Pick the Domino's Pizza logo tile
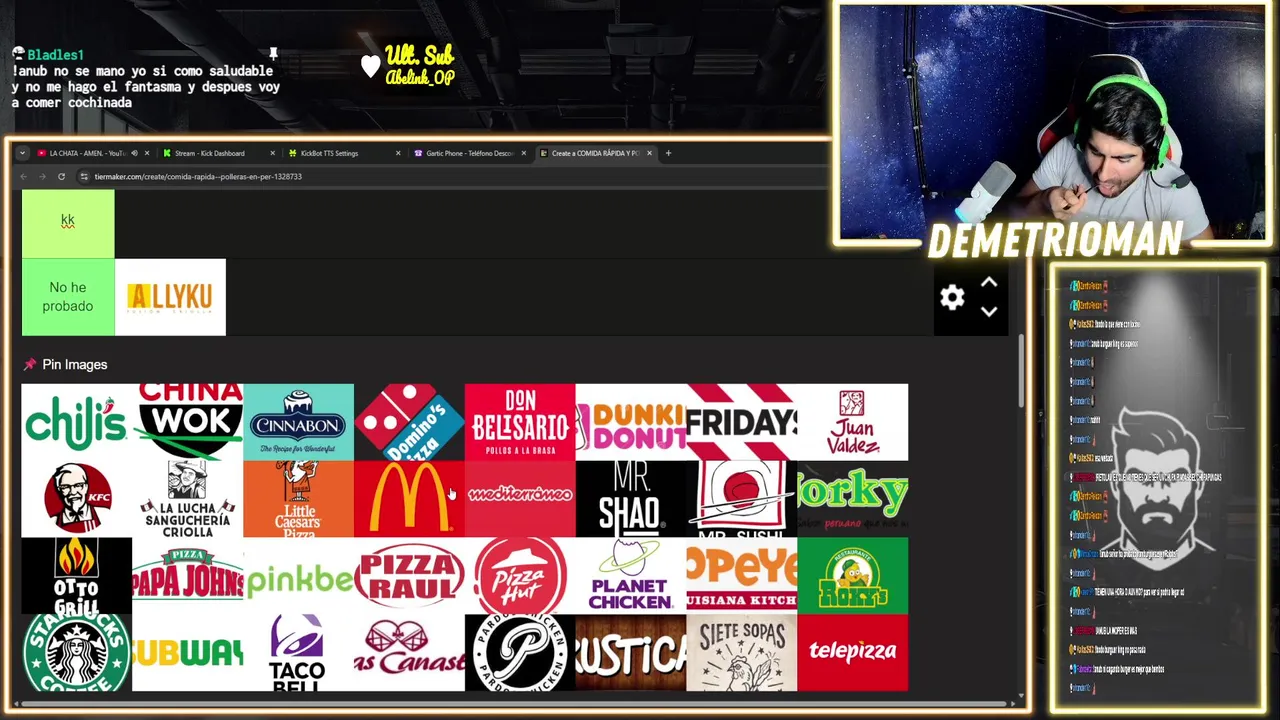This screenshot has width=1280, height=720. (x=409, y=422)
